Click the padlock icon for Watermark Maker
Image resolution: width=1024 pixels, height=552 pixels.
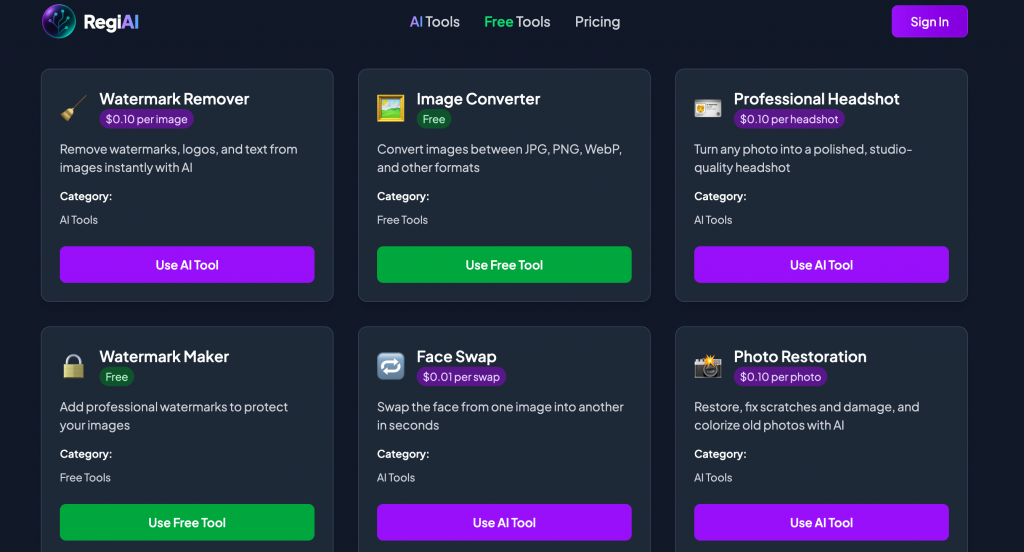point(73,366)
